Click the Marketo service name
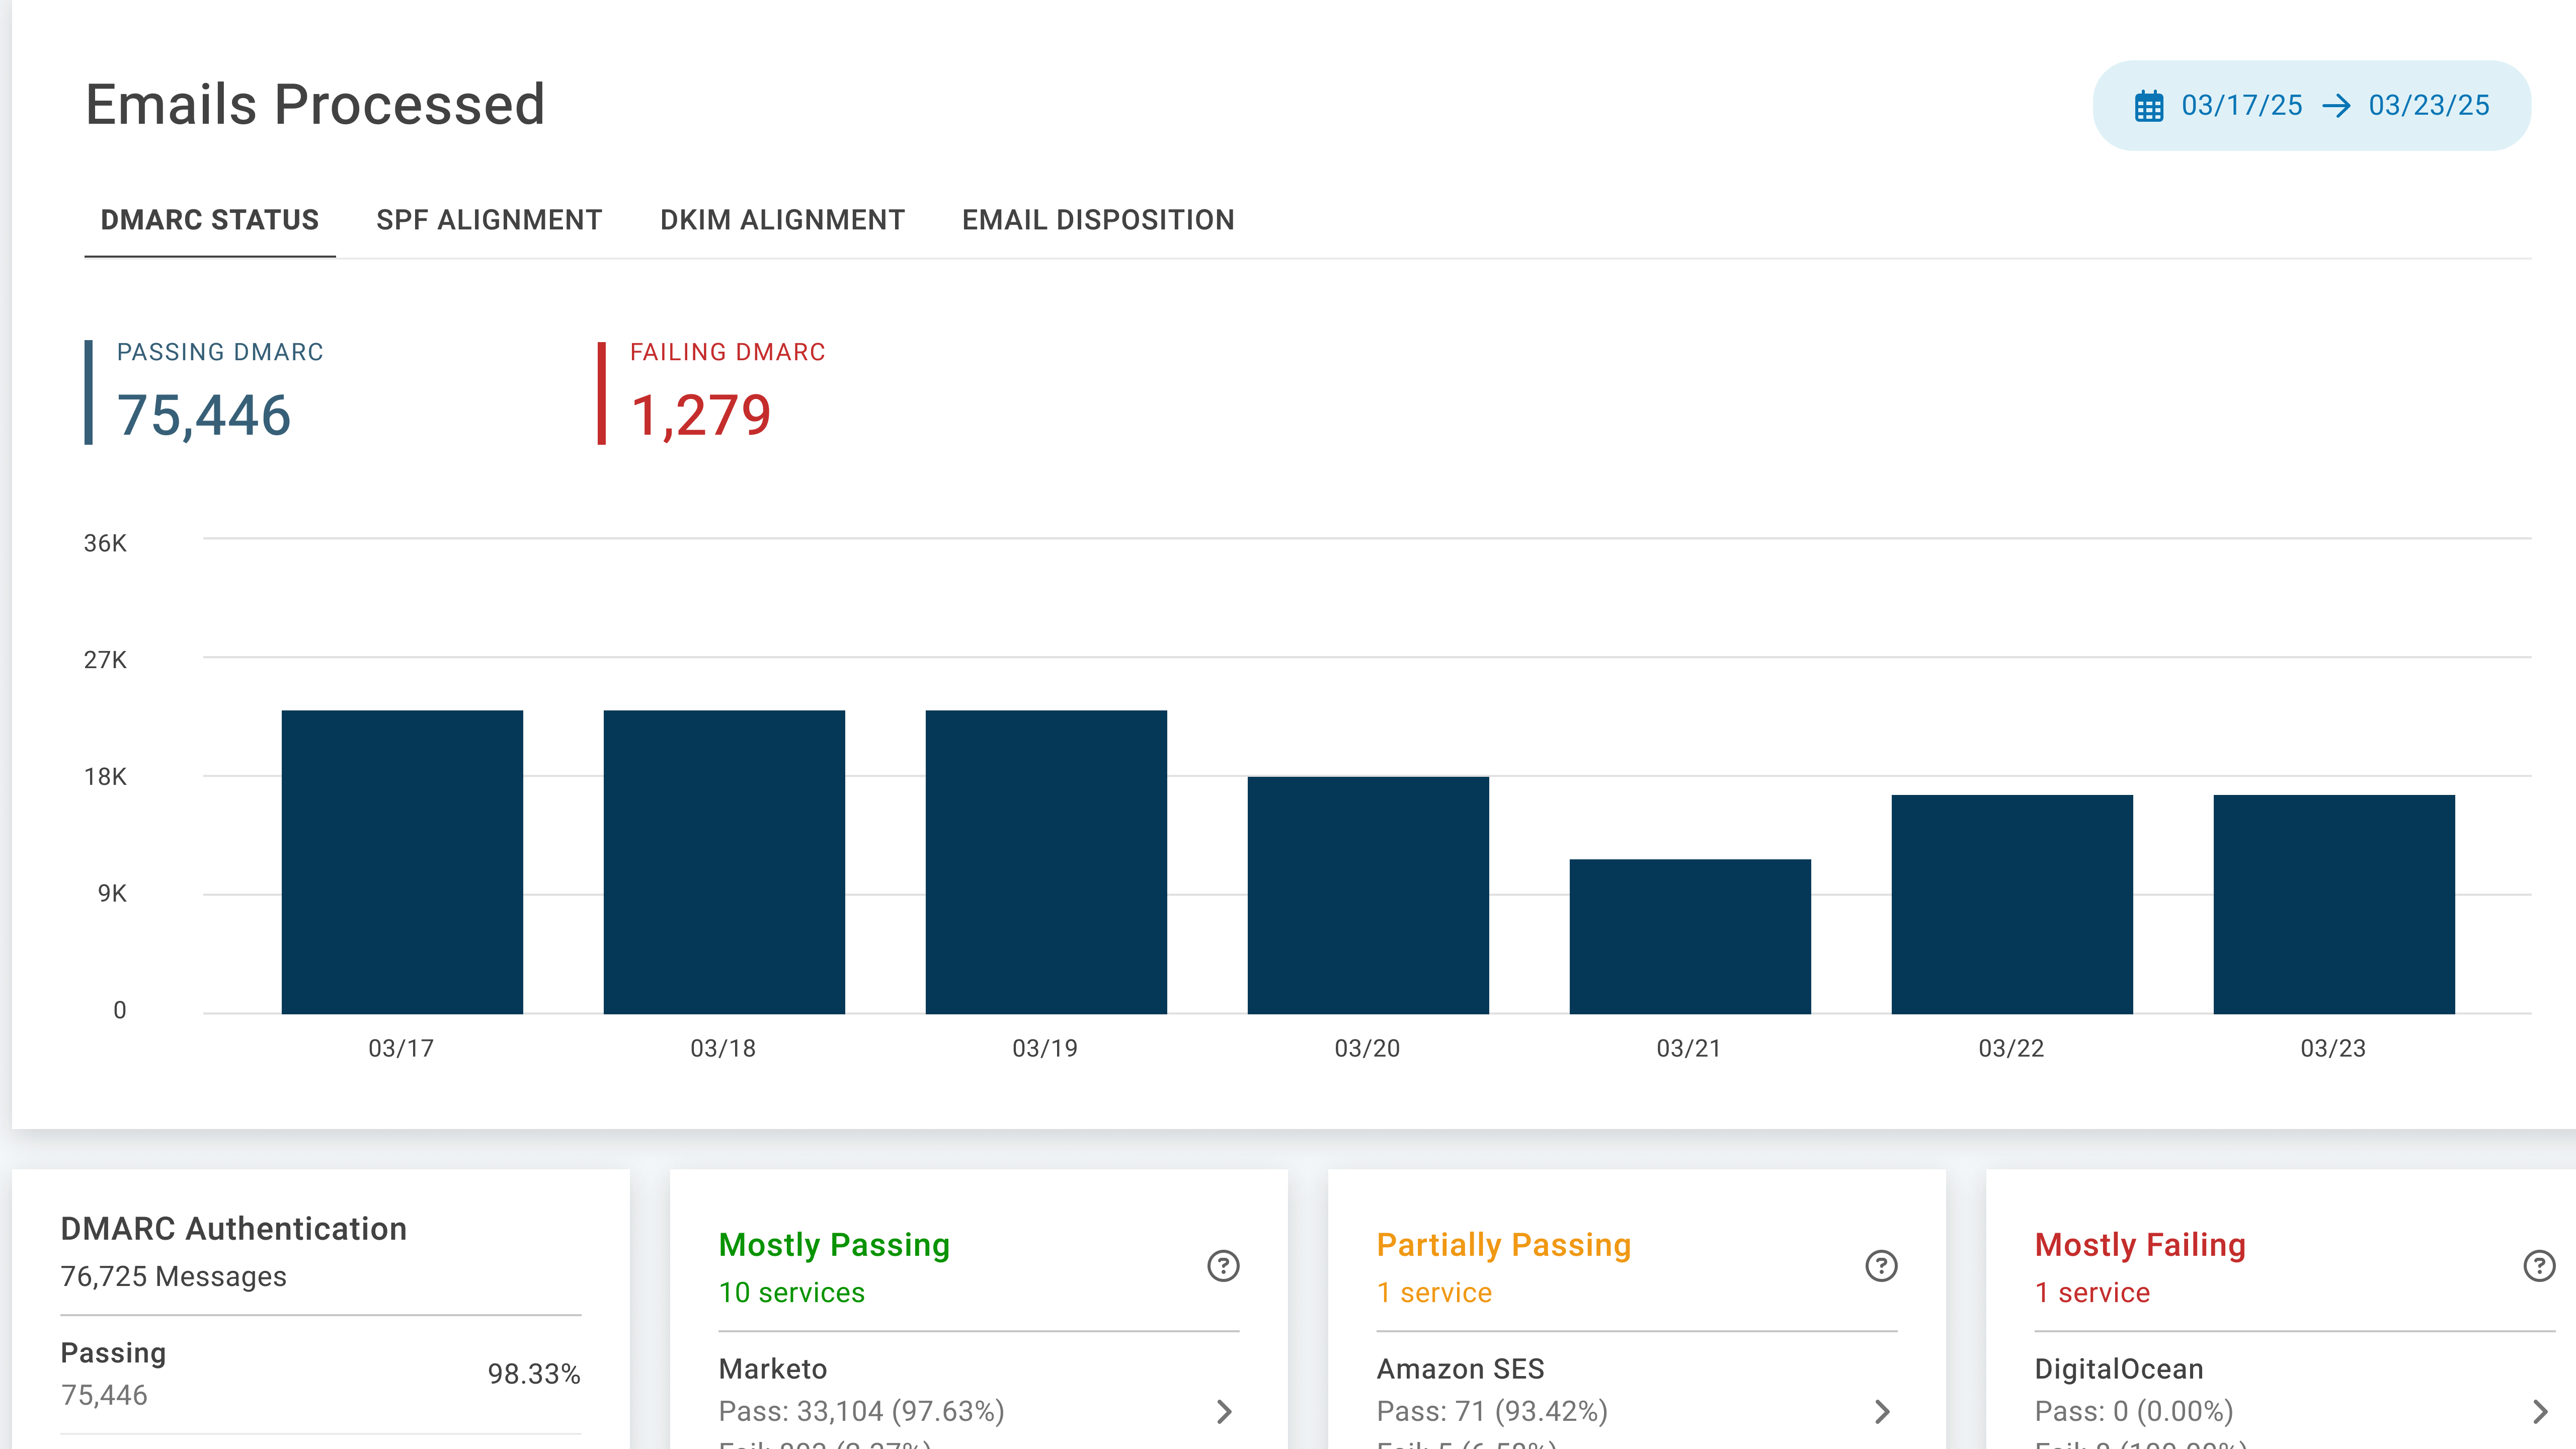Screen dimensions: 2576x1449 coord(773,1368)
